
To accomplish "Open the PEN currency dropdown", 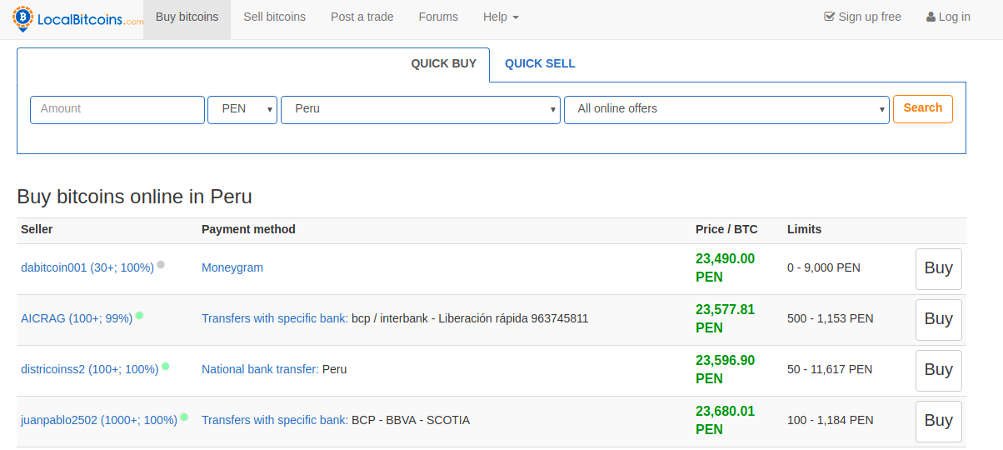I will (x=242, y=109).
